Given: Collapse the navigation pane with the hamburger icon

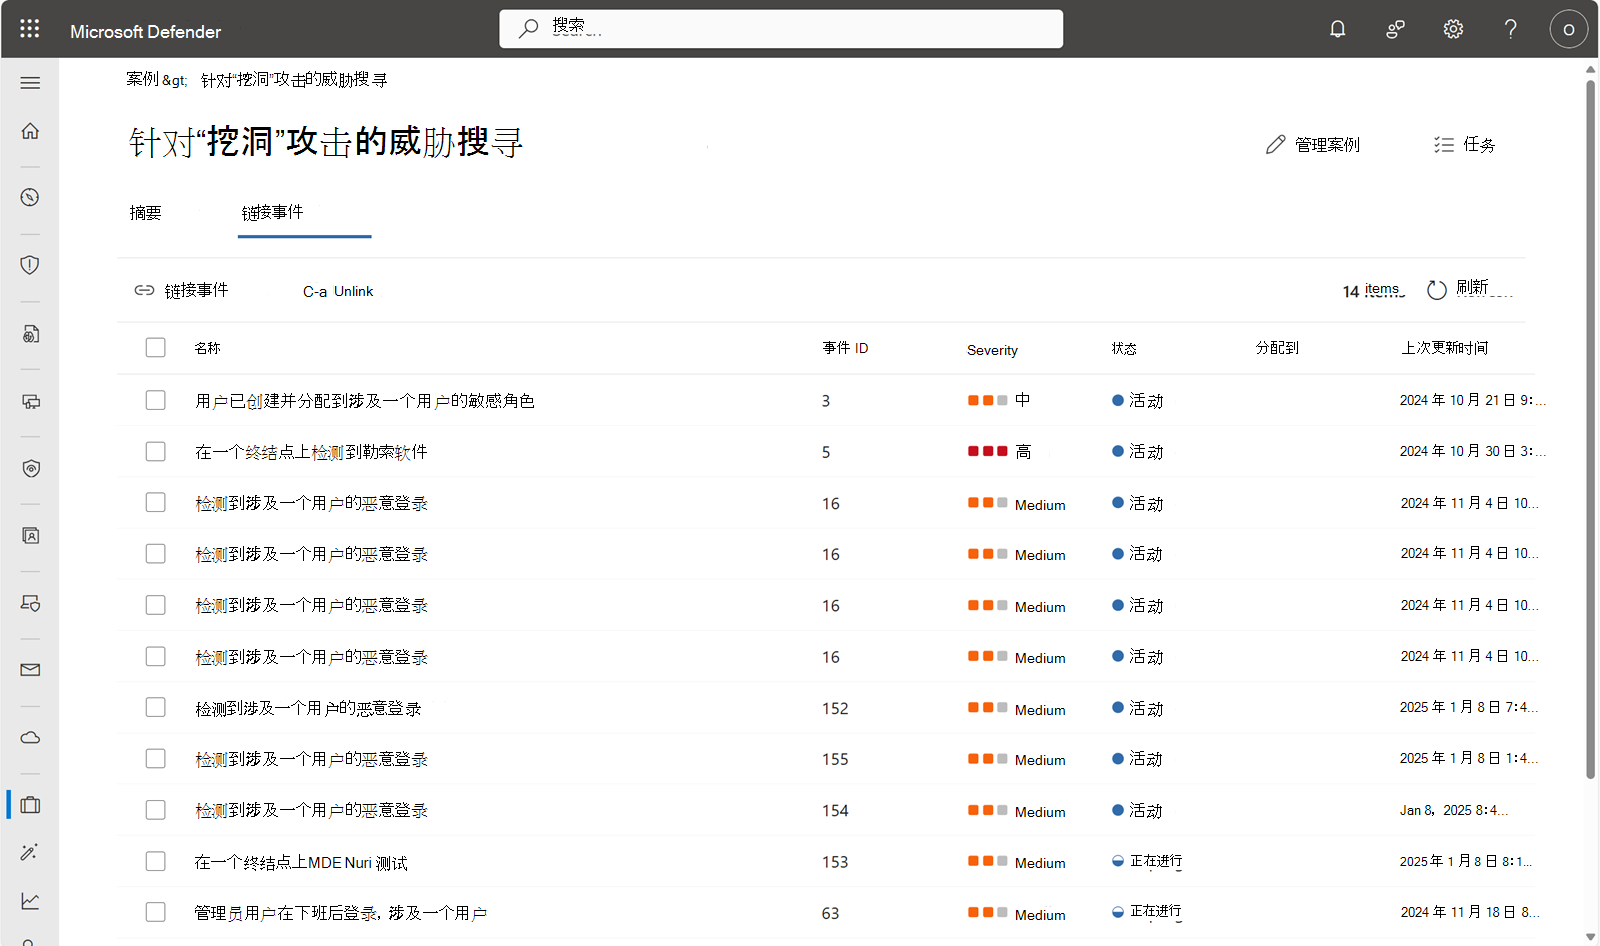Looking at the screenshot, I should click(x=30, y=83).
